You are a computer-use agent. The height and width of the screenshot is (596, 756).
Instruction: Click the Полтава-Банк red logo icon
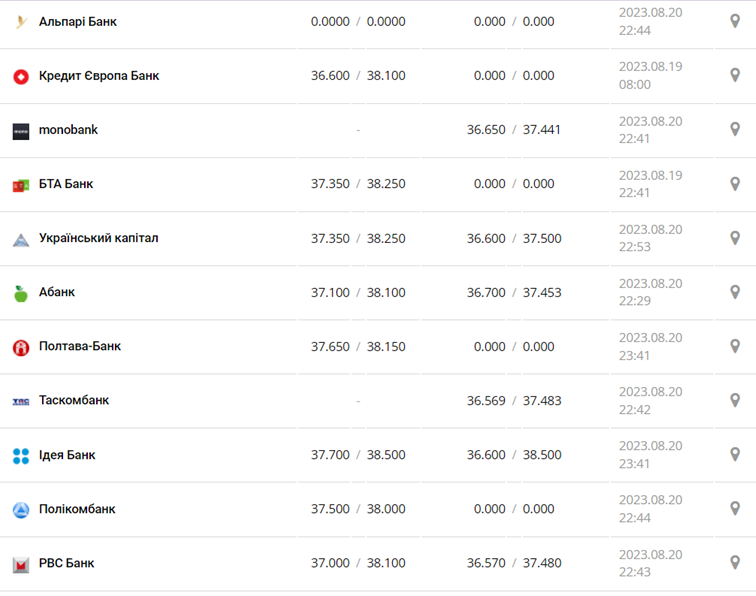21,347
